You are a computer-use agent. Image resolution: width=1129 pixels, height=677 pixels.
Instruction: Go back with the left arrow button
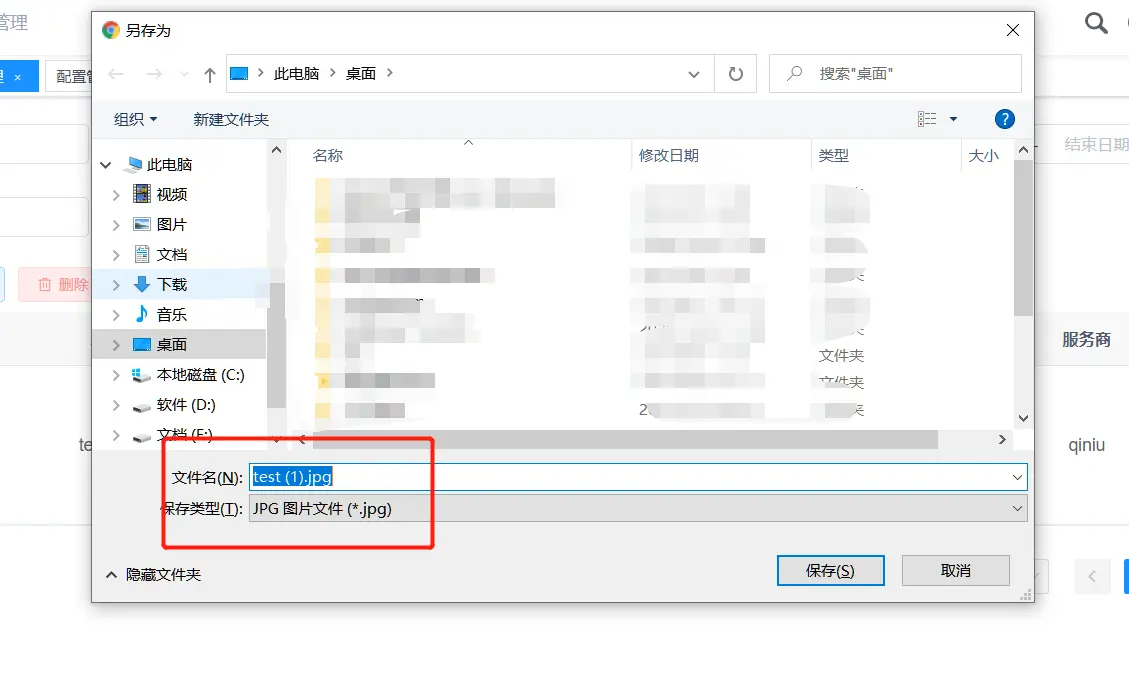(x=116, y=73)
